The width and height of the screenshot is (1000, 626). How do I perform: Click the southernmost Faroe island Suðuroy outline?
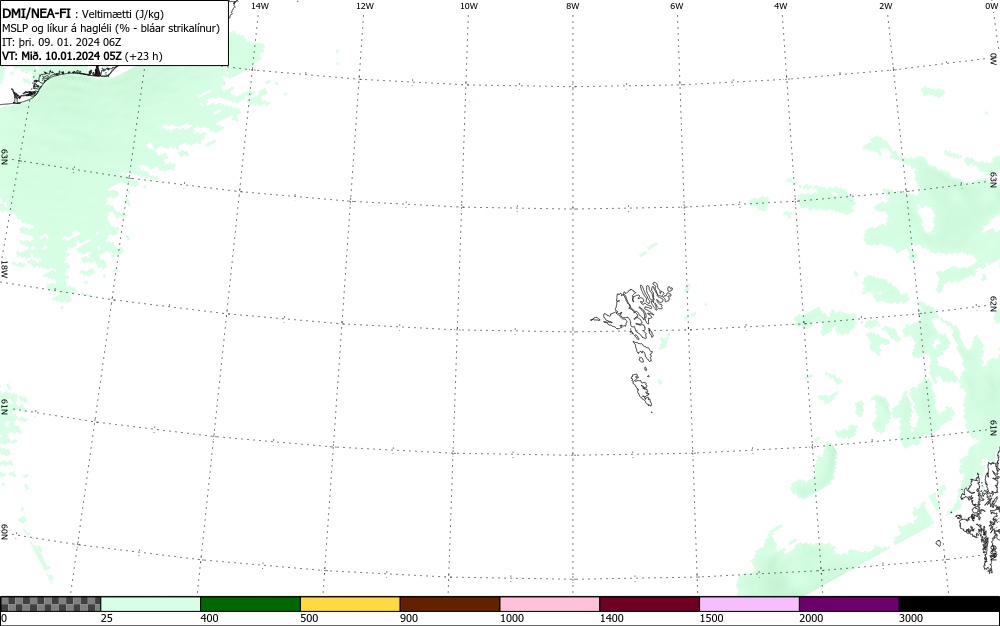(642, 389)
